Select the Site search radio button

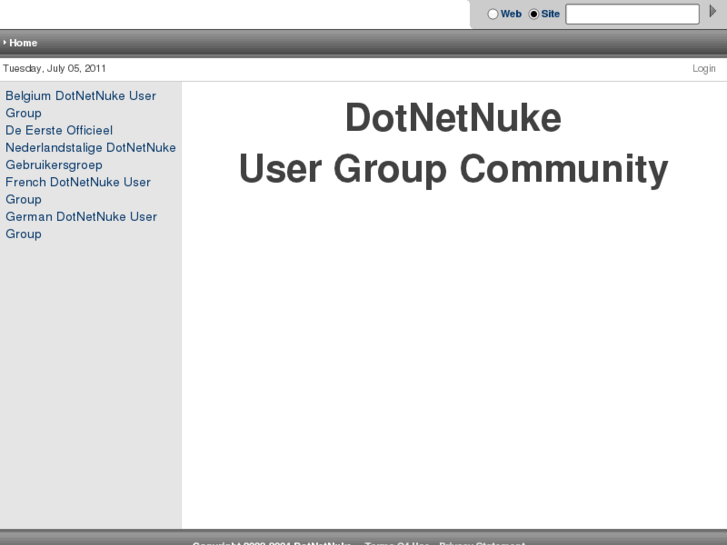534,14
